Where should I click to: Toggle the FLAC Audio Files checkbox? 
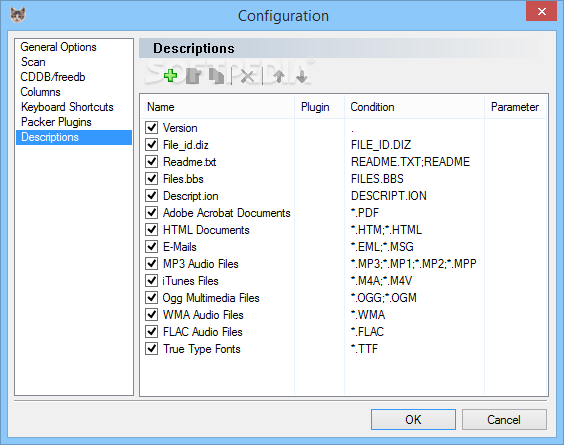(x=151, y=331)
